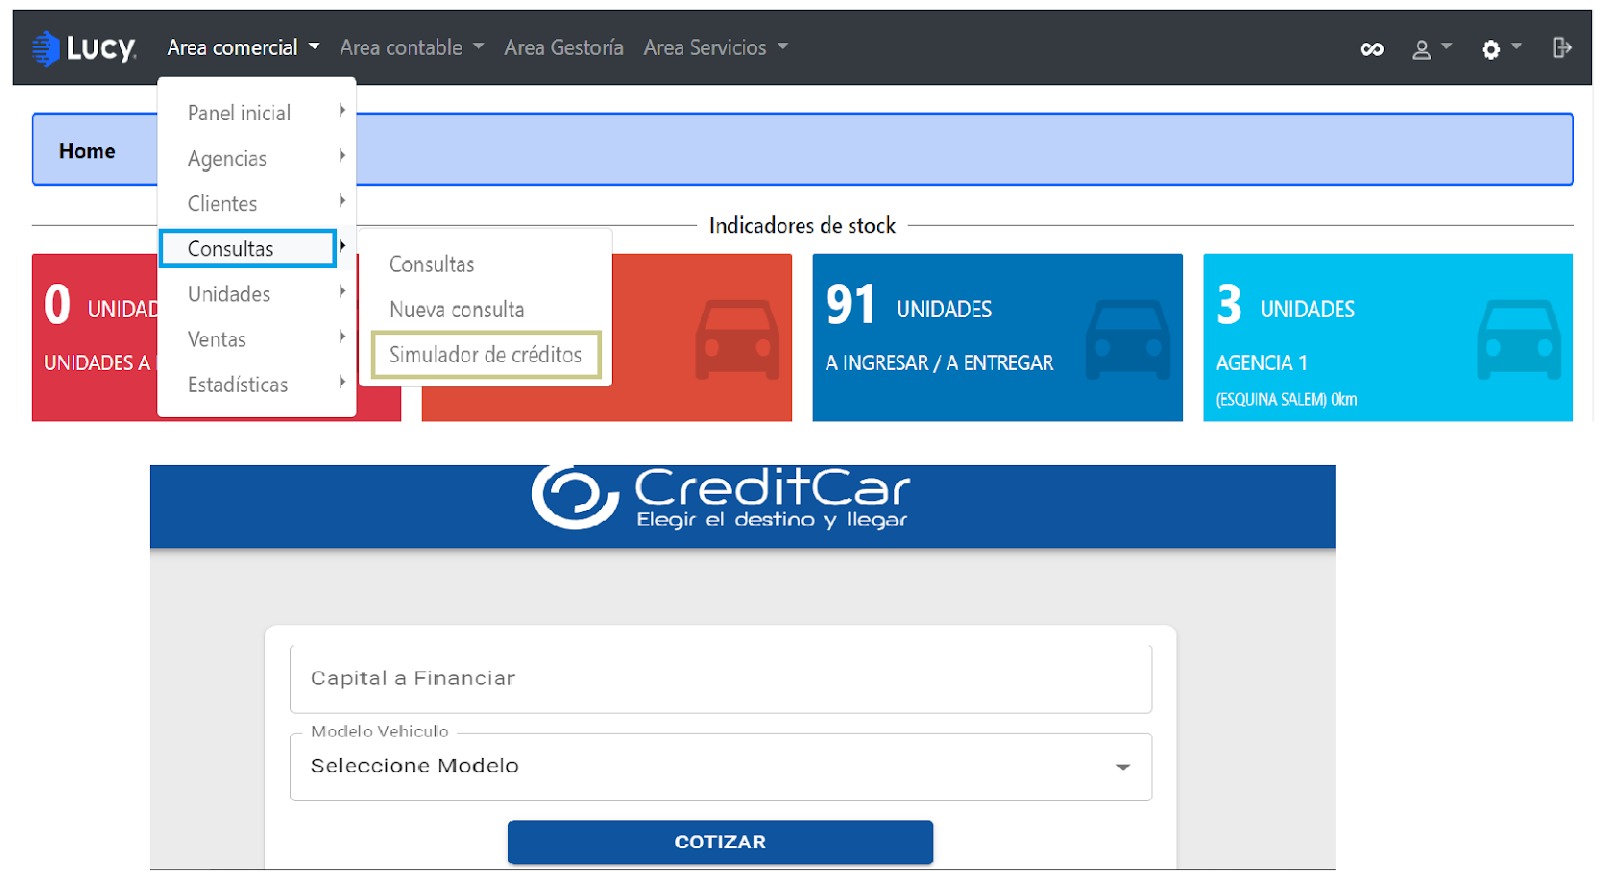
Task: Click car icon on Agencia 1 card
Action: coord(1519,339)
